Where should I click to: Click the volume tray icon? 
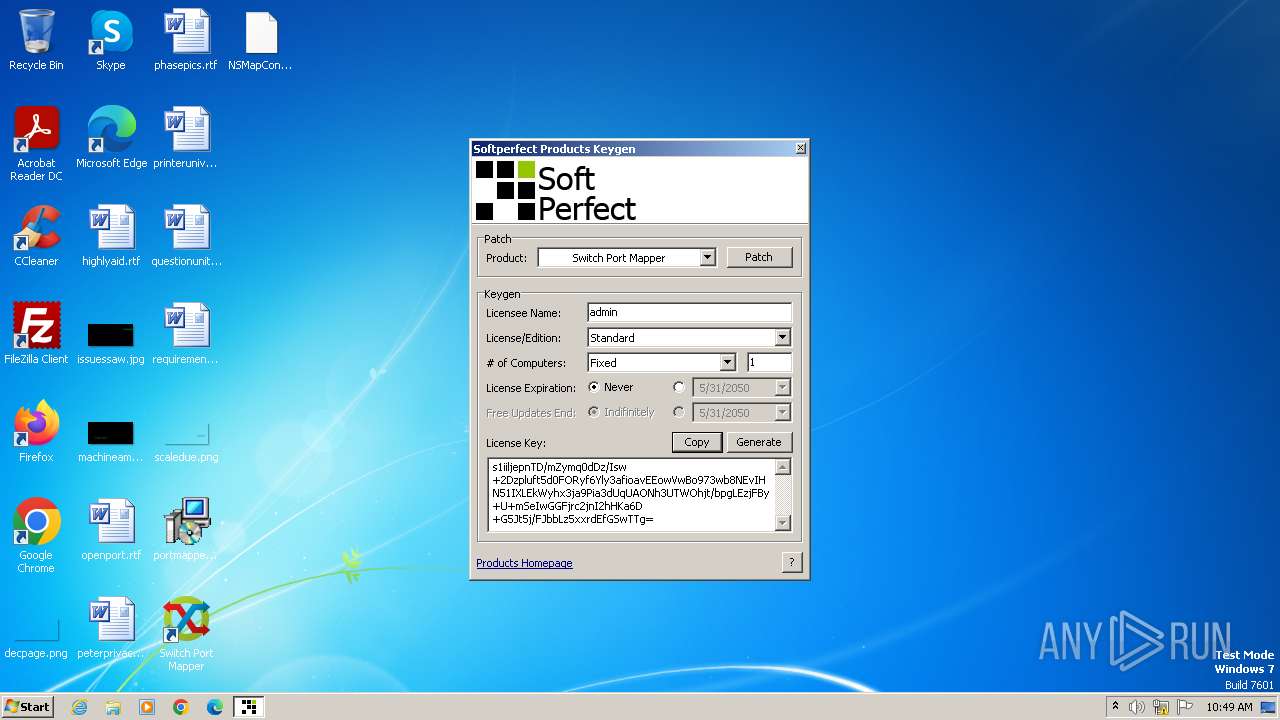pos(1137,707)
